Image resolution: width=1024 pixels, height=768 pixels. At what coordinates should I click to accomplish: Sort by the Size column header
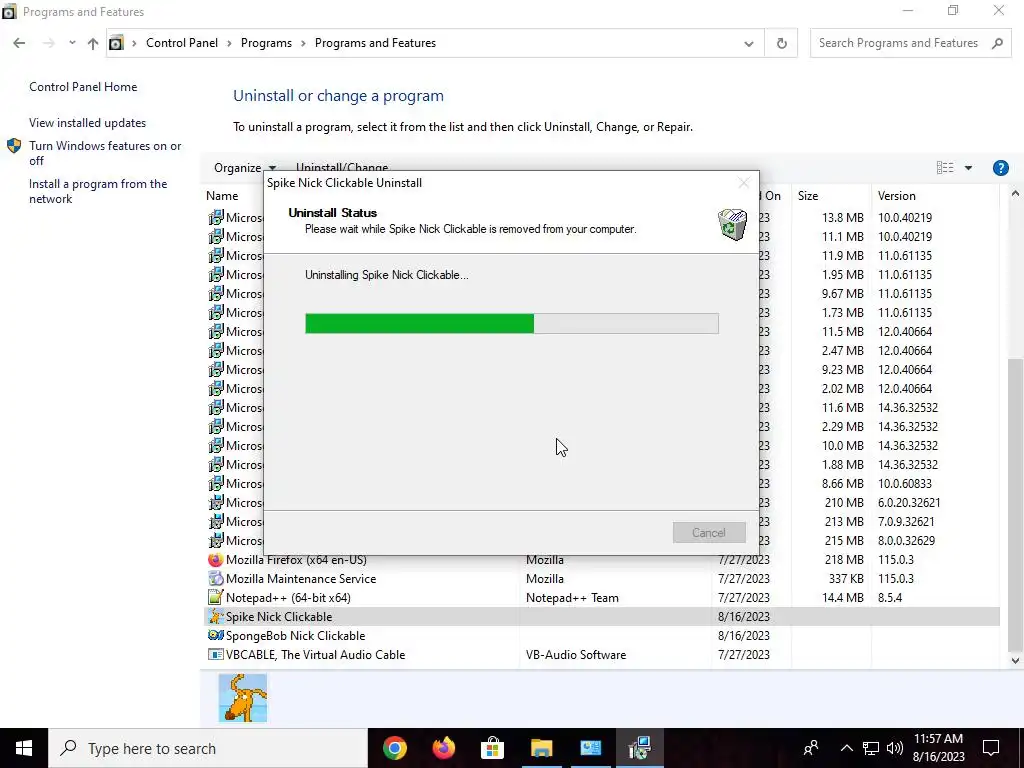pos(808,196)
